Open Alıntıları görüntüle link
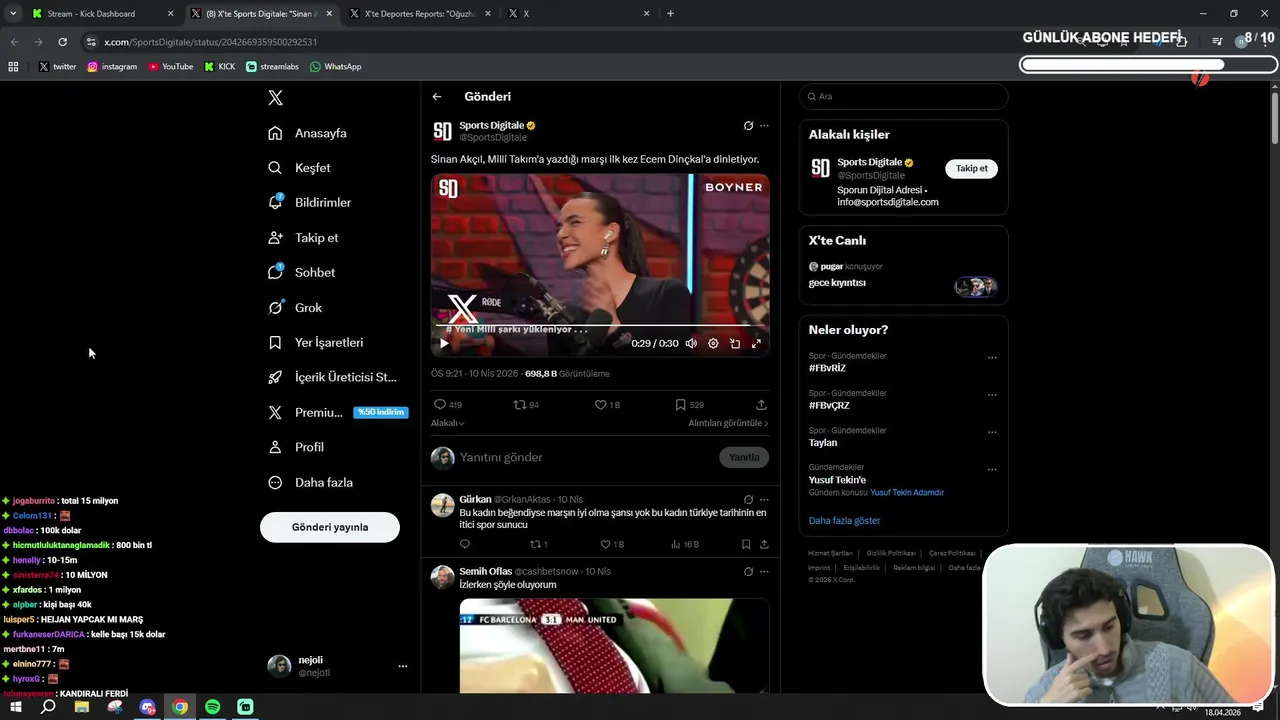Viewport: 1280px width, 720px height. [728, 423]
